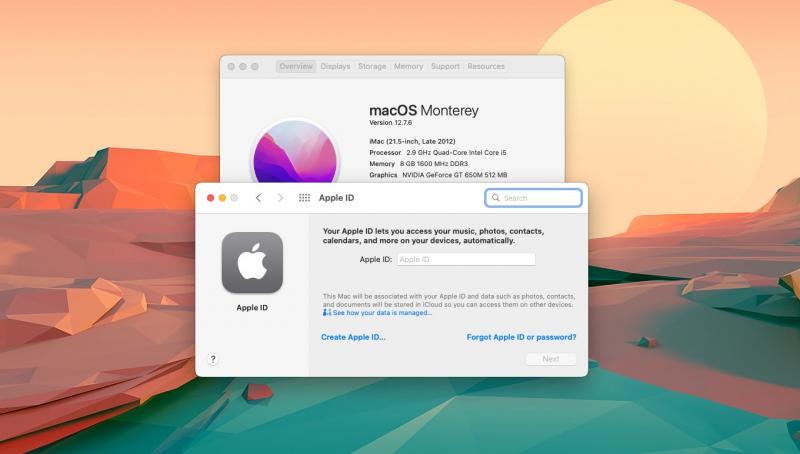The image size is (800, 454).
Task: Click the Create Apple ID link
Action: (x=353, y=337)
